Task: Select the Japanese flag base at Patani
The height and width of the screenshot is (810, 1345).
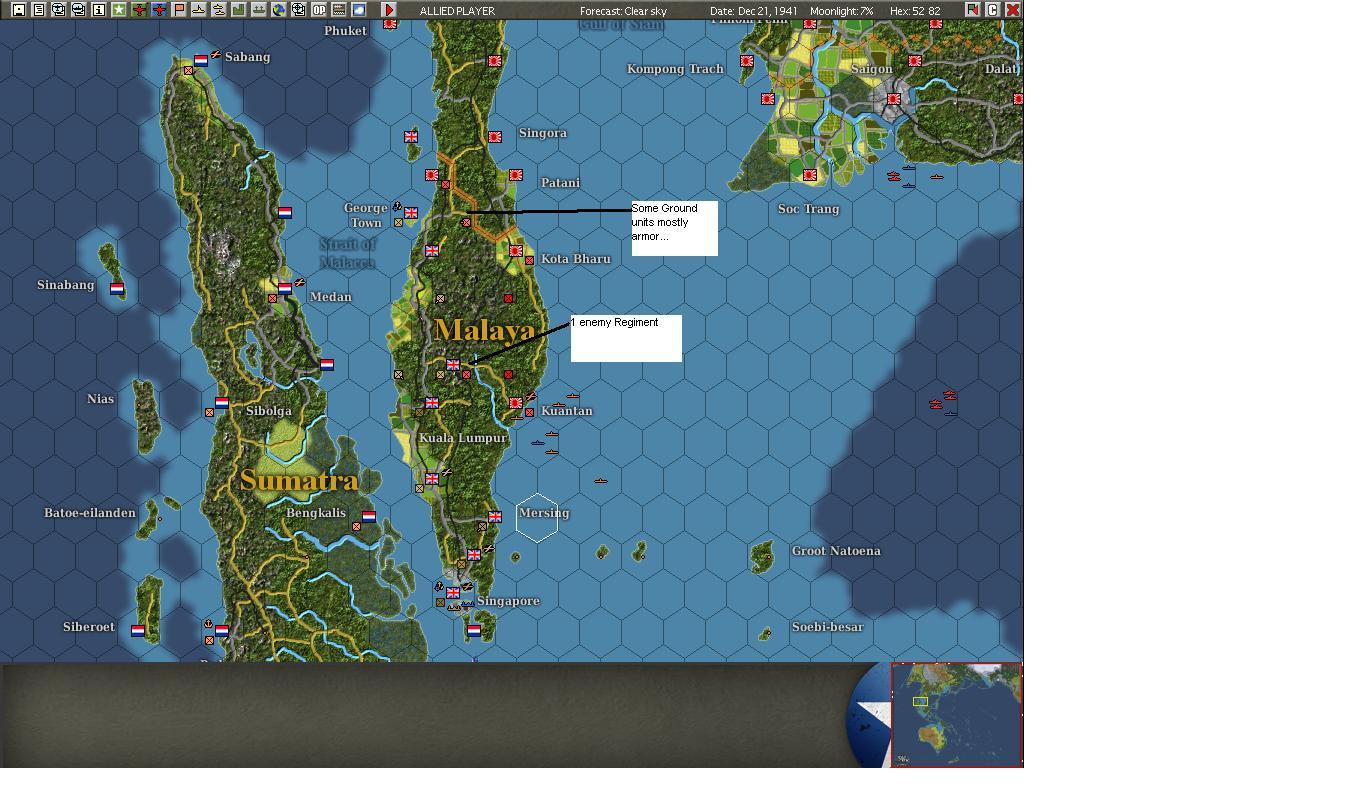Action: pyautogui.click(x=516, y=175)
